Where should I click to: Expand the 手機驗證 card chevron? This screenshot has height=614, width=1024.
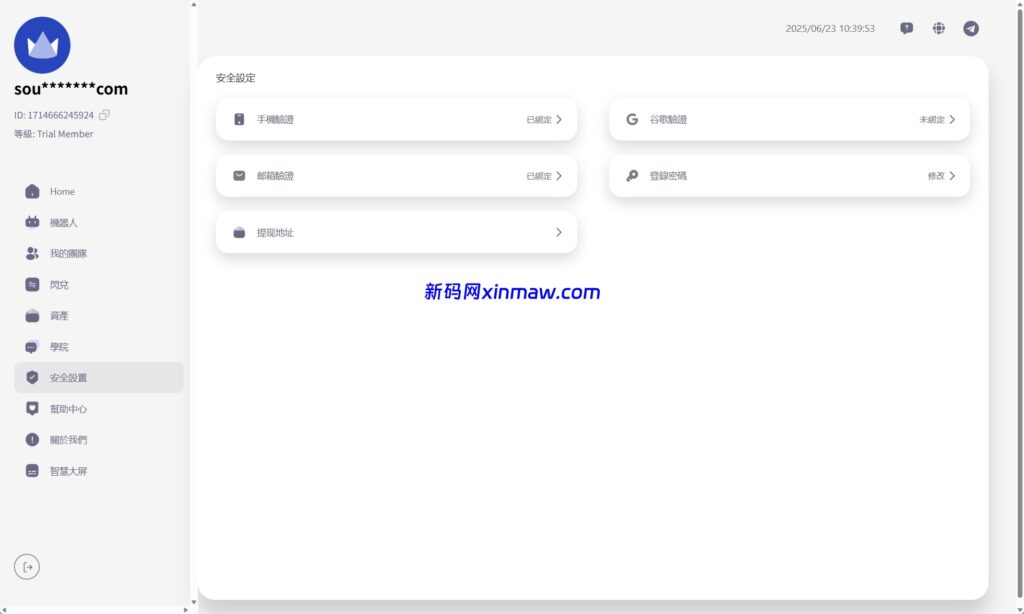click(558, 118)
